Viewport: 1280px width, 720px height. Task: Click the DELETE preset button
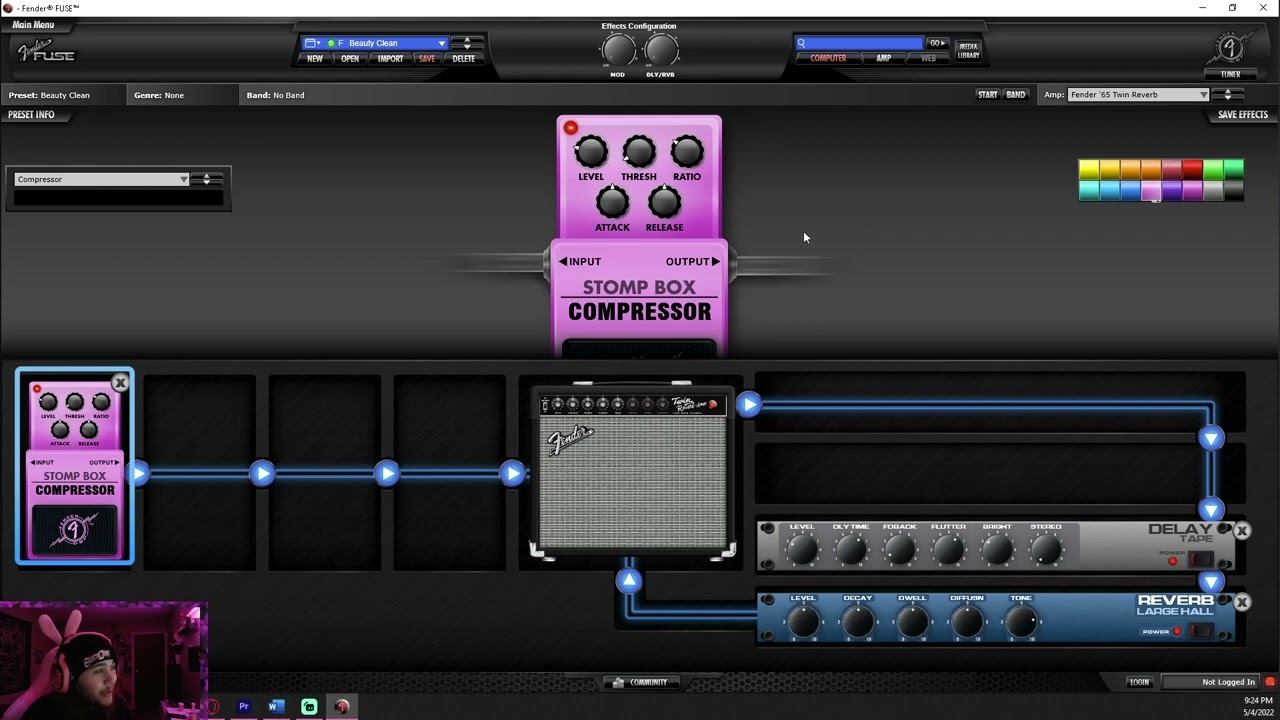click(463, 59)
